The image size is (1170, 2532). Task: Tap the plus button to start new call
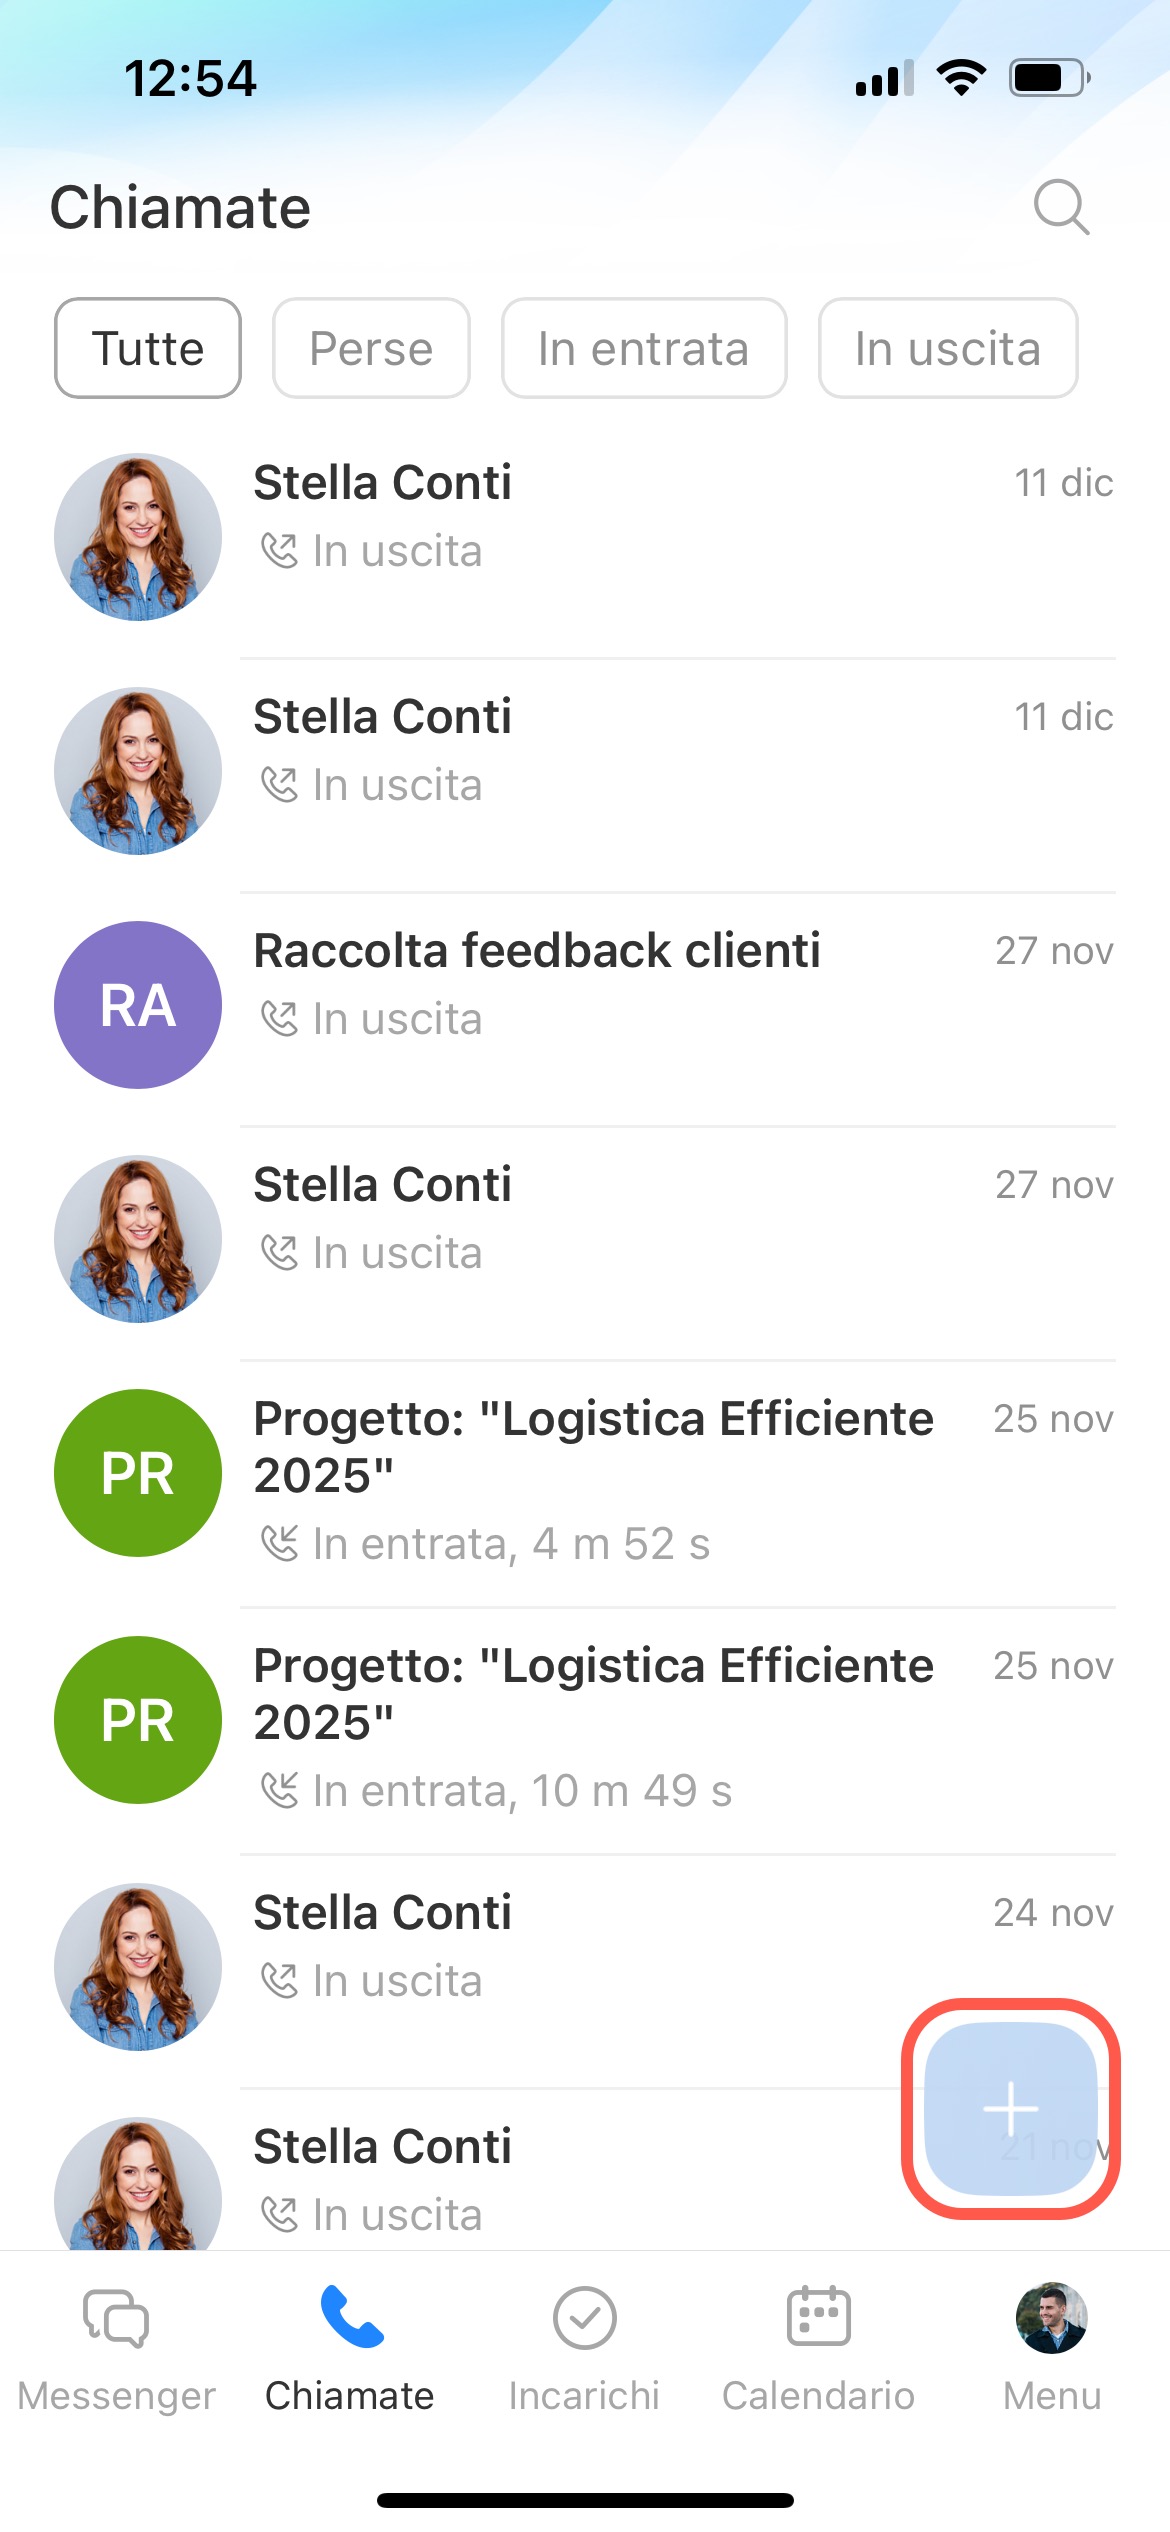point(1011,2108)
